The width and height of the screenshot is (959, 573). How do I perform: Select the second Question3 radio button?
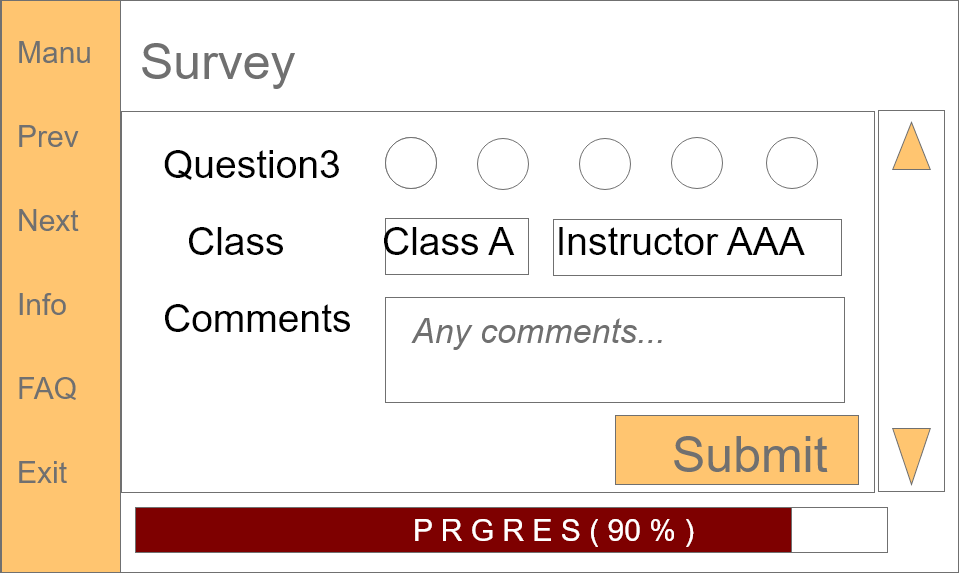coord(503,164)
